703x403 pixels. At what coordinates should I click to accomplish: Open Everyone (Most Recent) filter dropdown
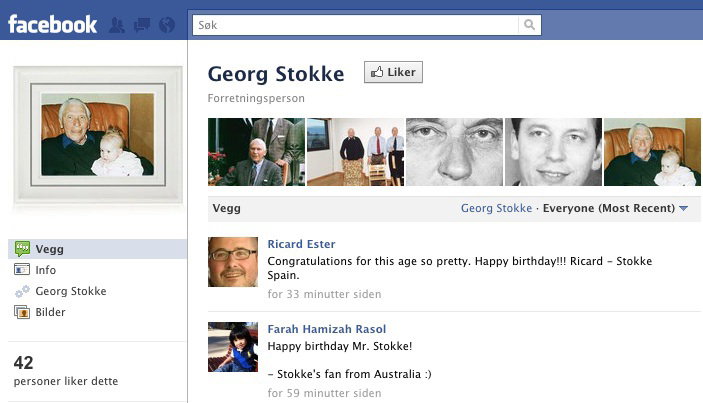[x=615, y=208]
